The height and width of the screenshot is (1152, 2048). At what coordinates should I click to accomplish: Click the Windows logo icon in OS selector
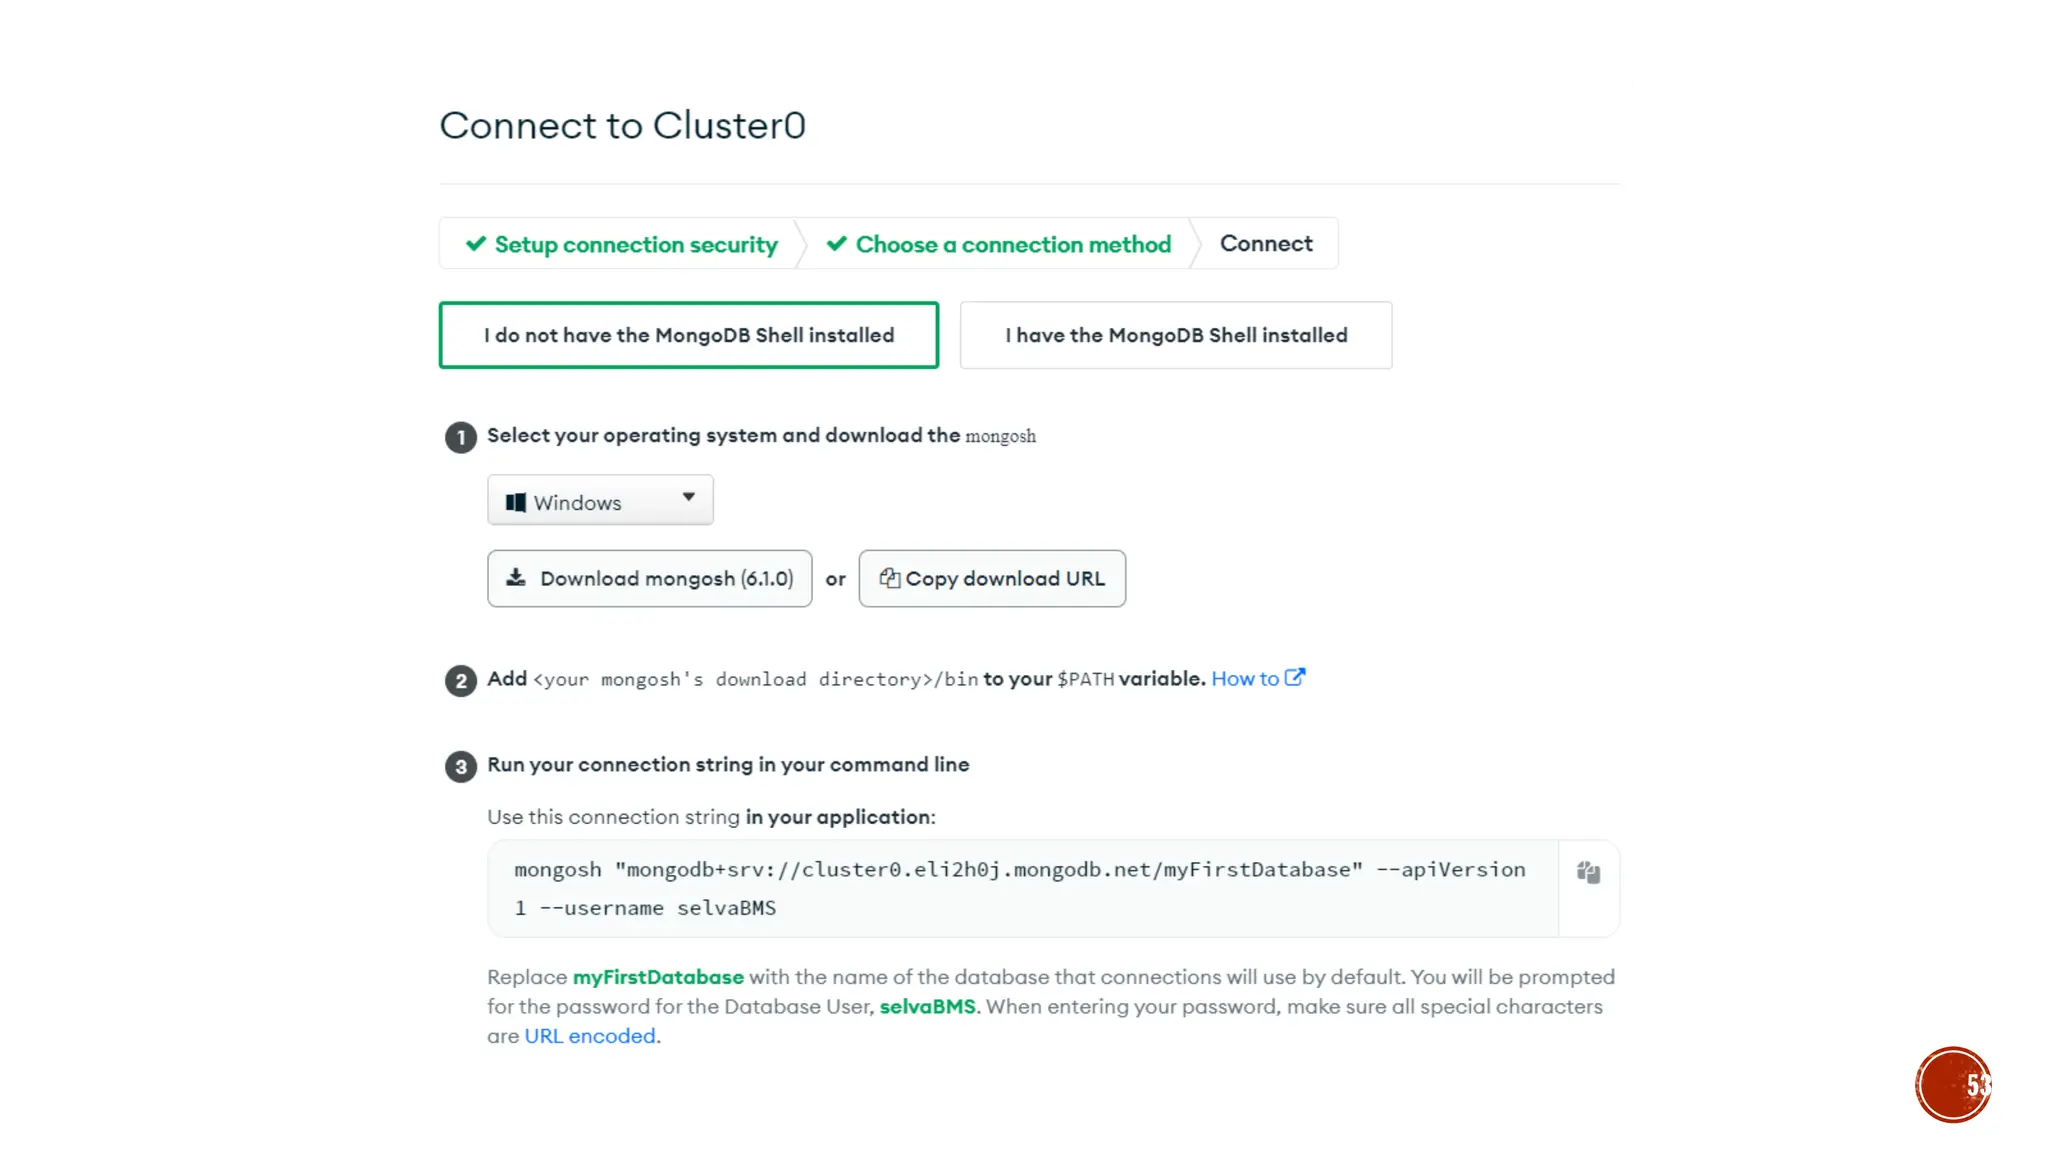coord(516,502)
